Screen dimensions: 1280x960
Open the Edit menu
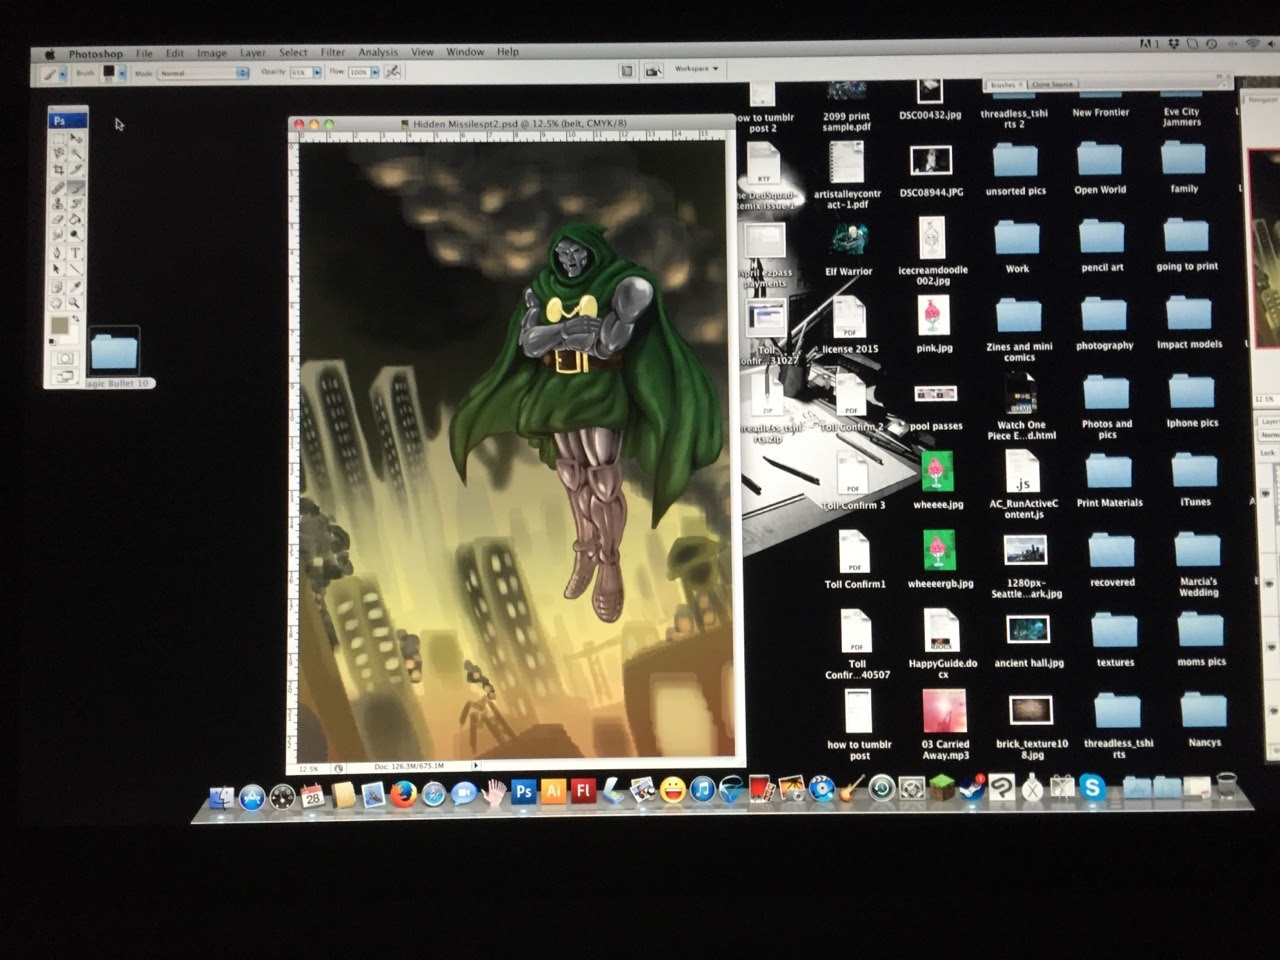[175, 53]
